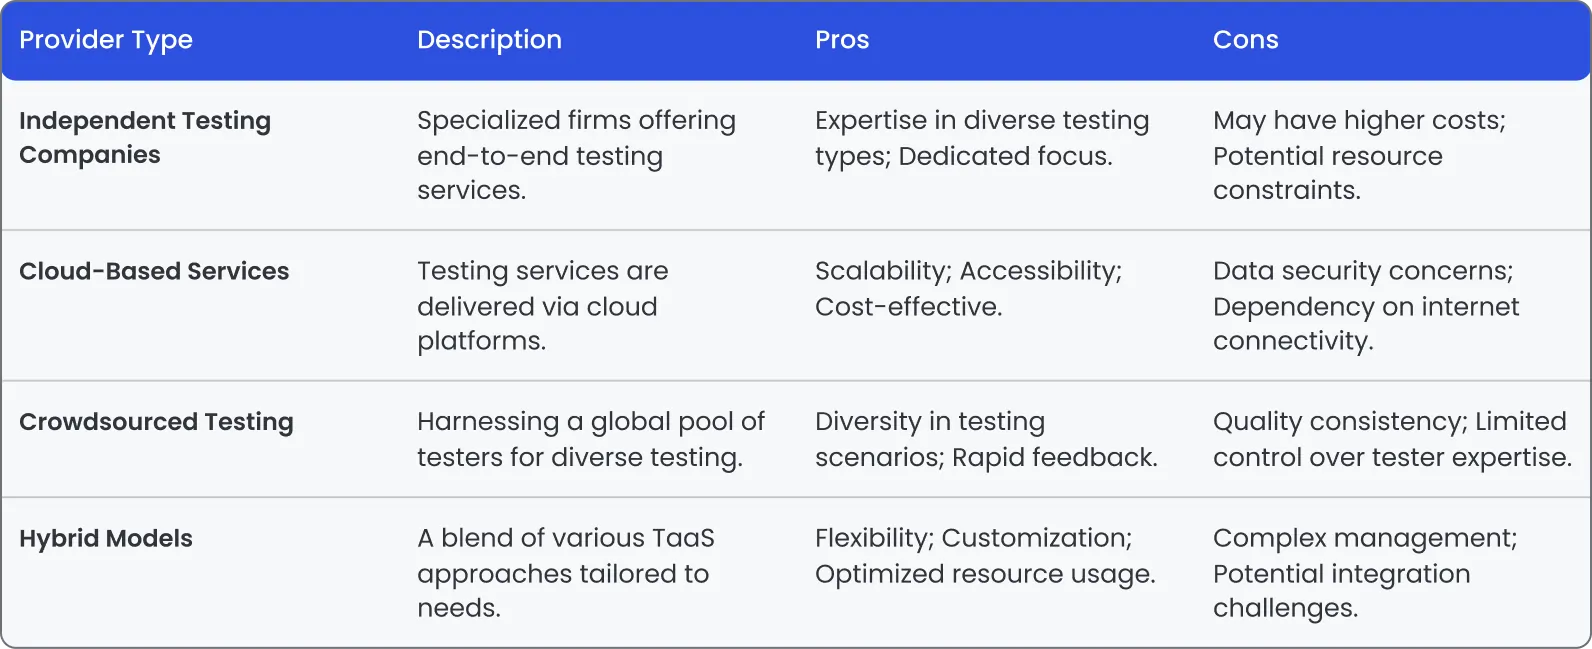Click the "Quality consistency; Limited control" cons cell

pos(1391,439)
